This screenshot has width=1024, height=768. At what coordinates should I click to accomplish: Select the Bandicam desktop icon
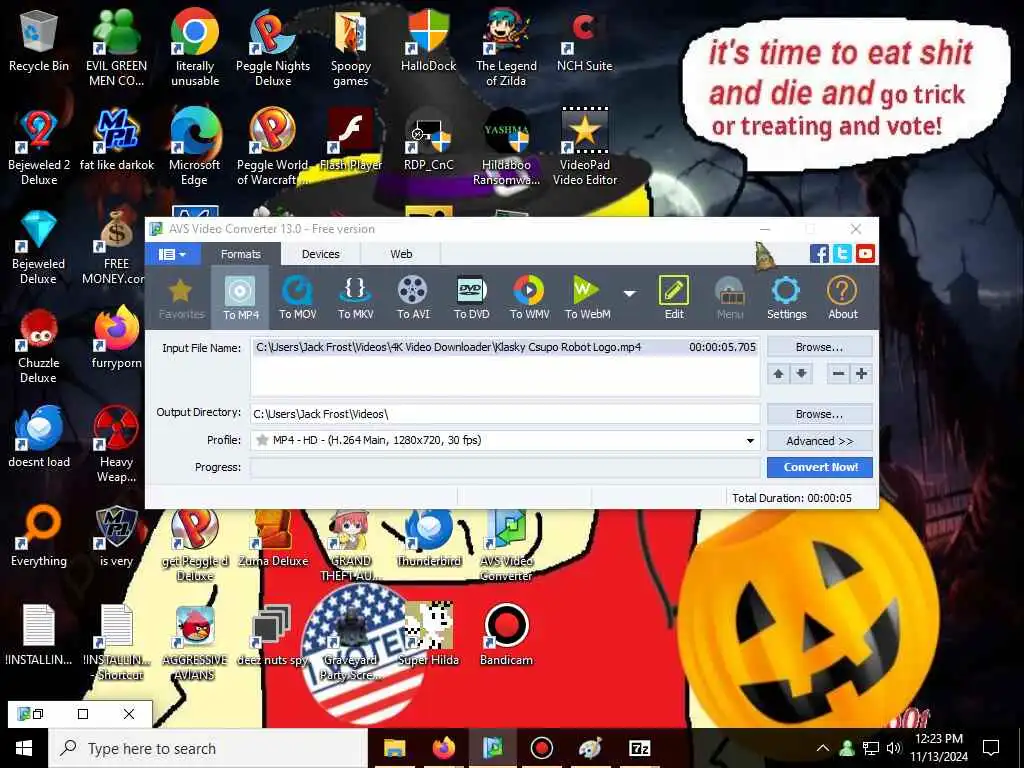click(x=506, y=635)
